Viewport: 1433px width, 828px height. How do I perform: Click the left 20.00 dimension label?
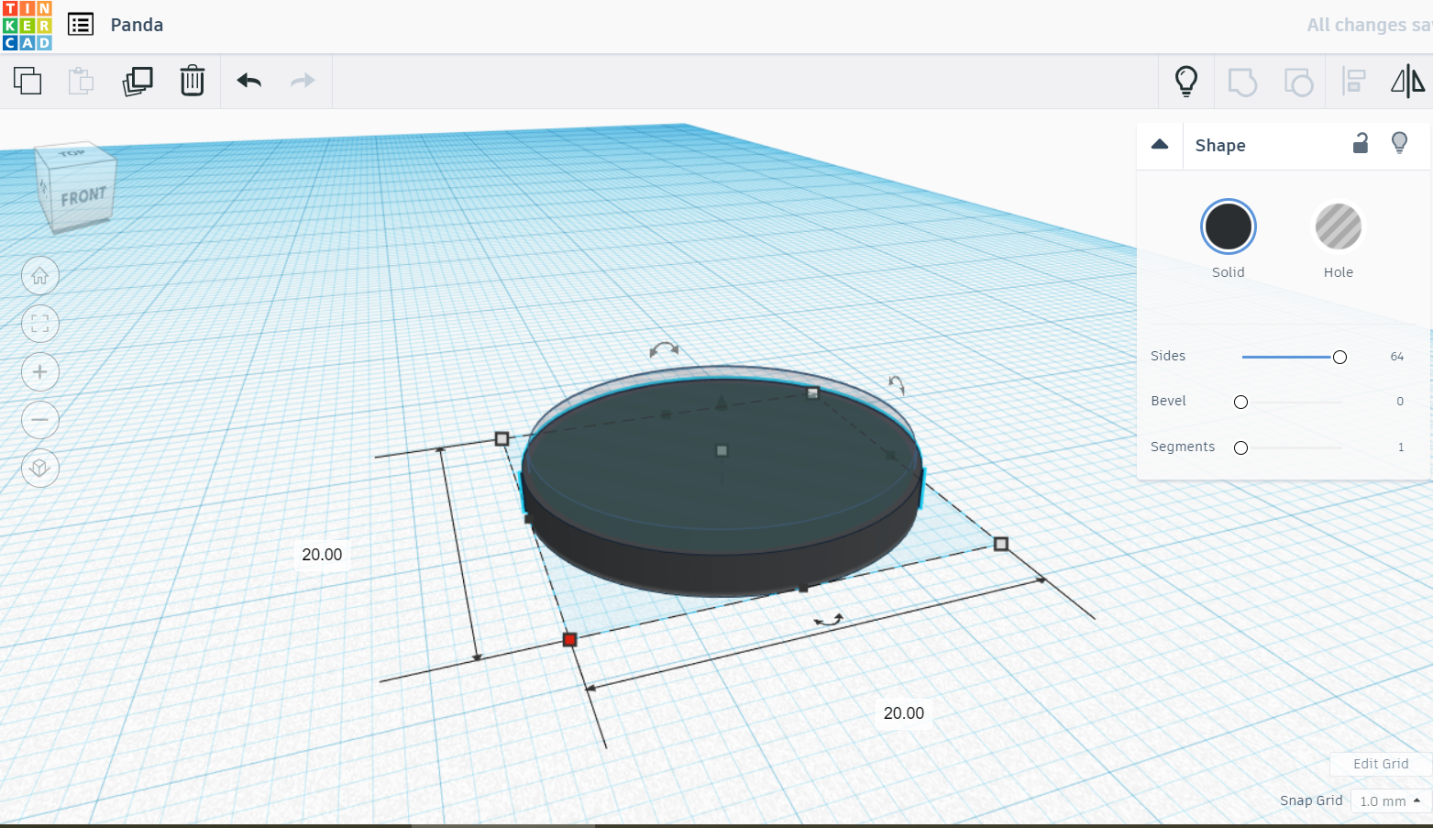point(322,554)
